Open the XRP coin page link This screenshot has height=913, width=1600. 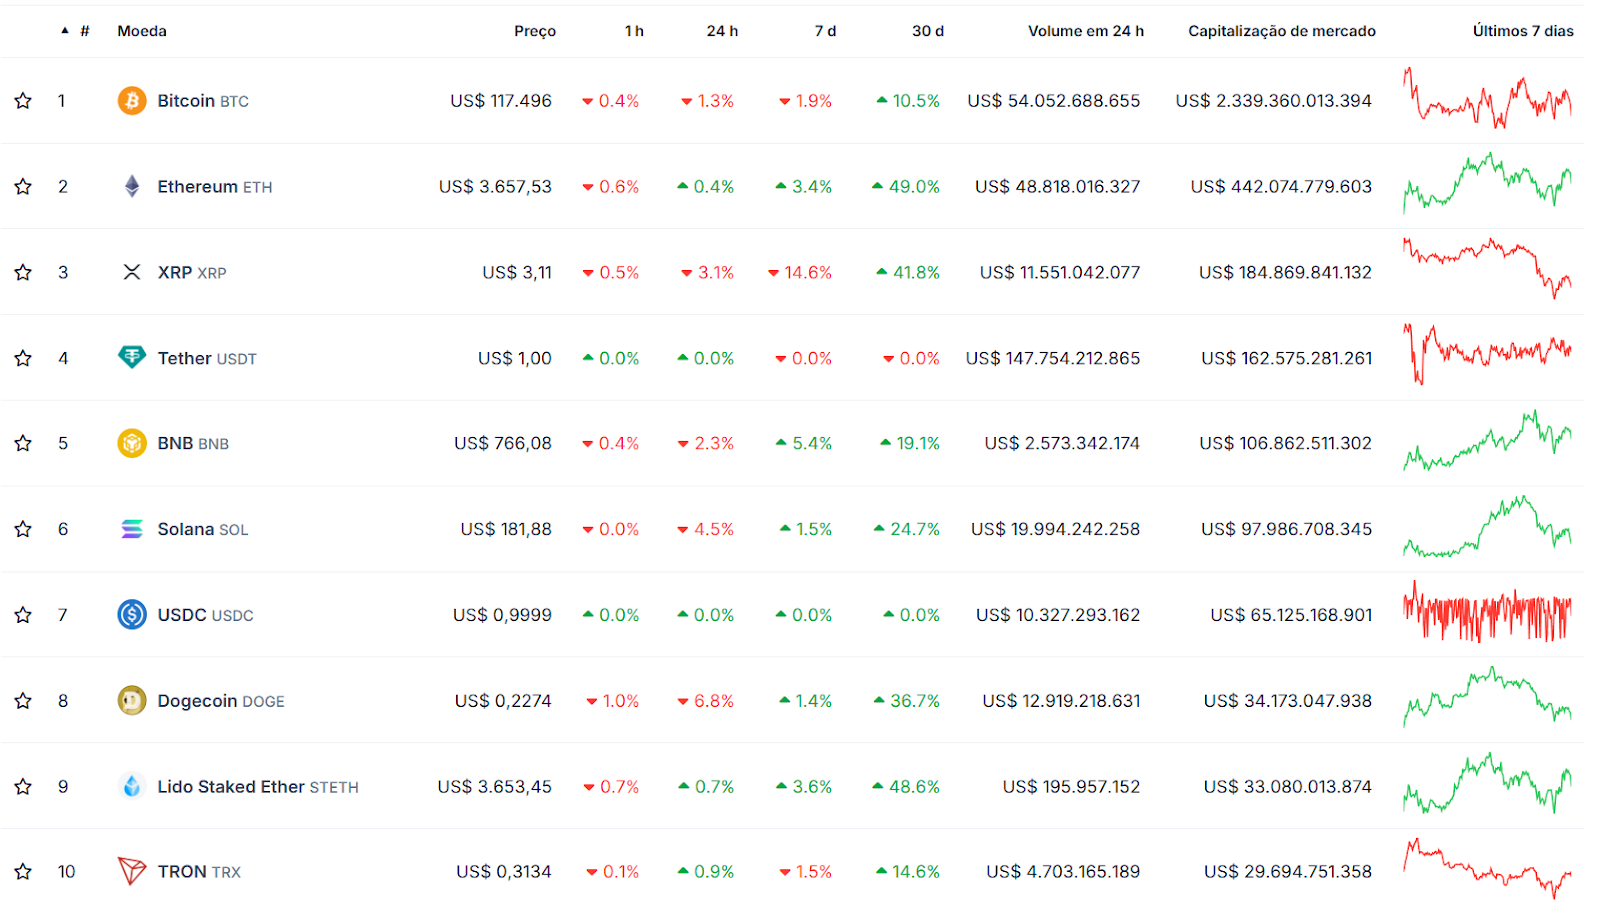(x=192, y=272)
